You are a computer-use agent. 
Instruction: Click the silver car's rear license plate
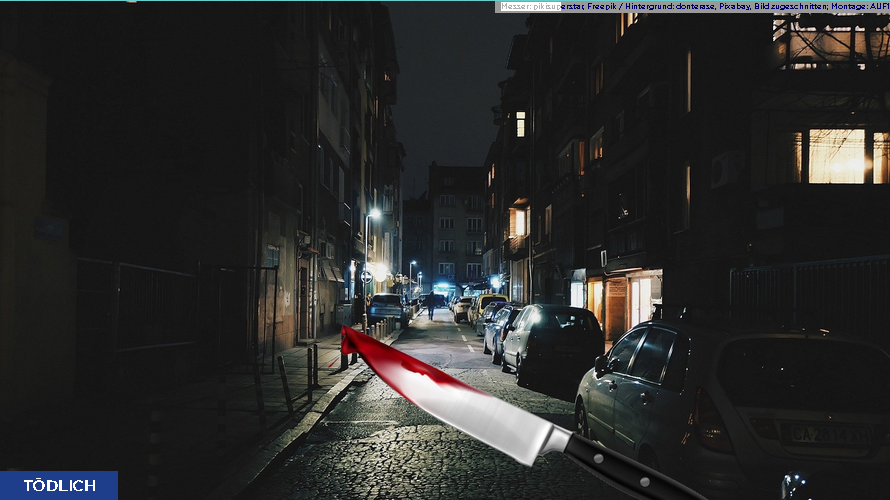click(x=828, y=434)
